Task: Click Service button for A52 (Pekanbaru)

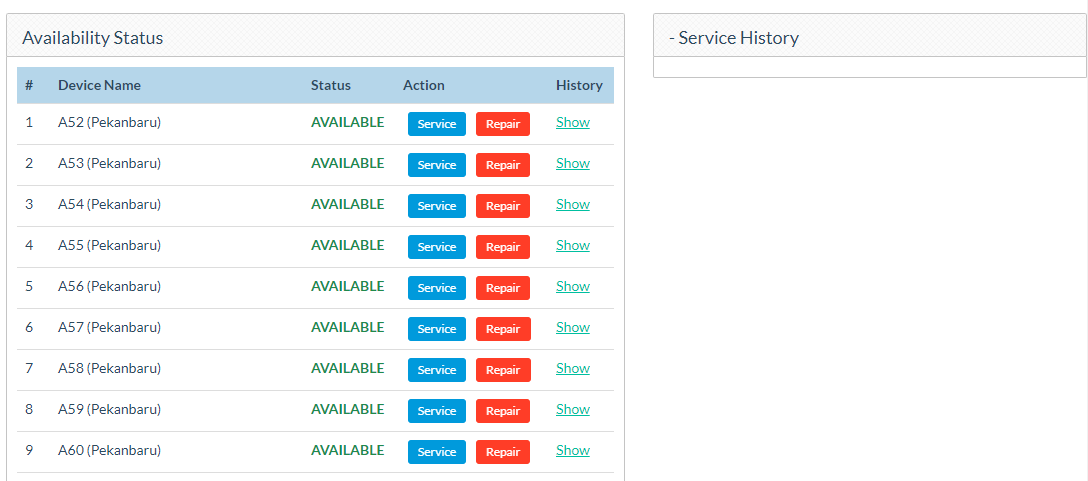Action: (436, 124)
